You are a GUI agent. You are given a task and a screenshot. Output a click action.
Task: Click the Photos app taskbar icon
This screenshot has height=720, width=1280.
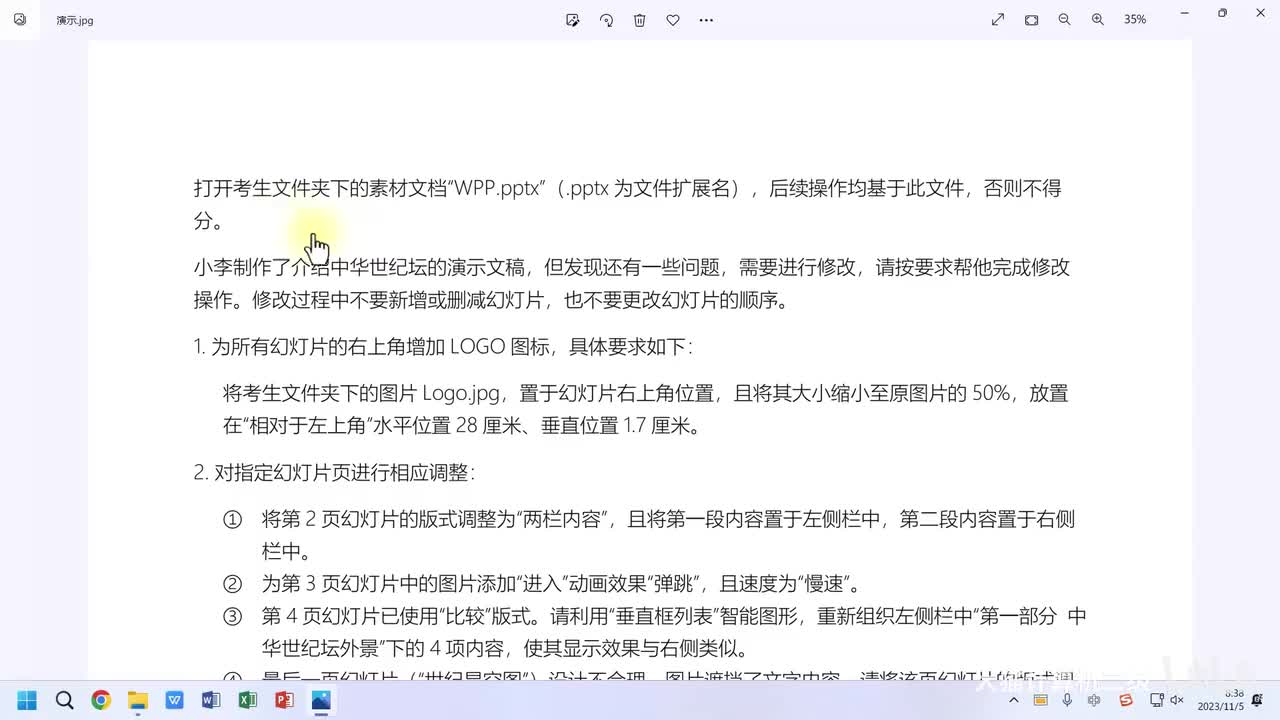click(x=321, y=700)
